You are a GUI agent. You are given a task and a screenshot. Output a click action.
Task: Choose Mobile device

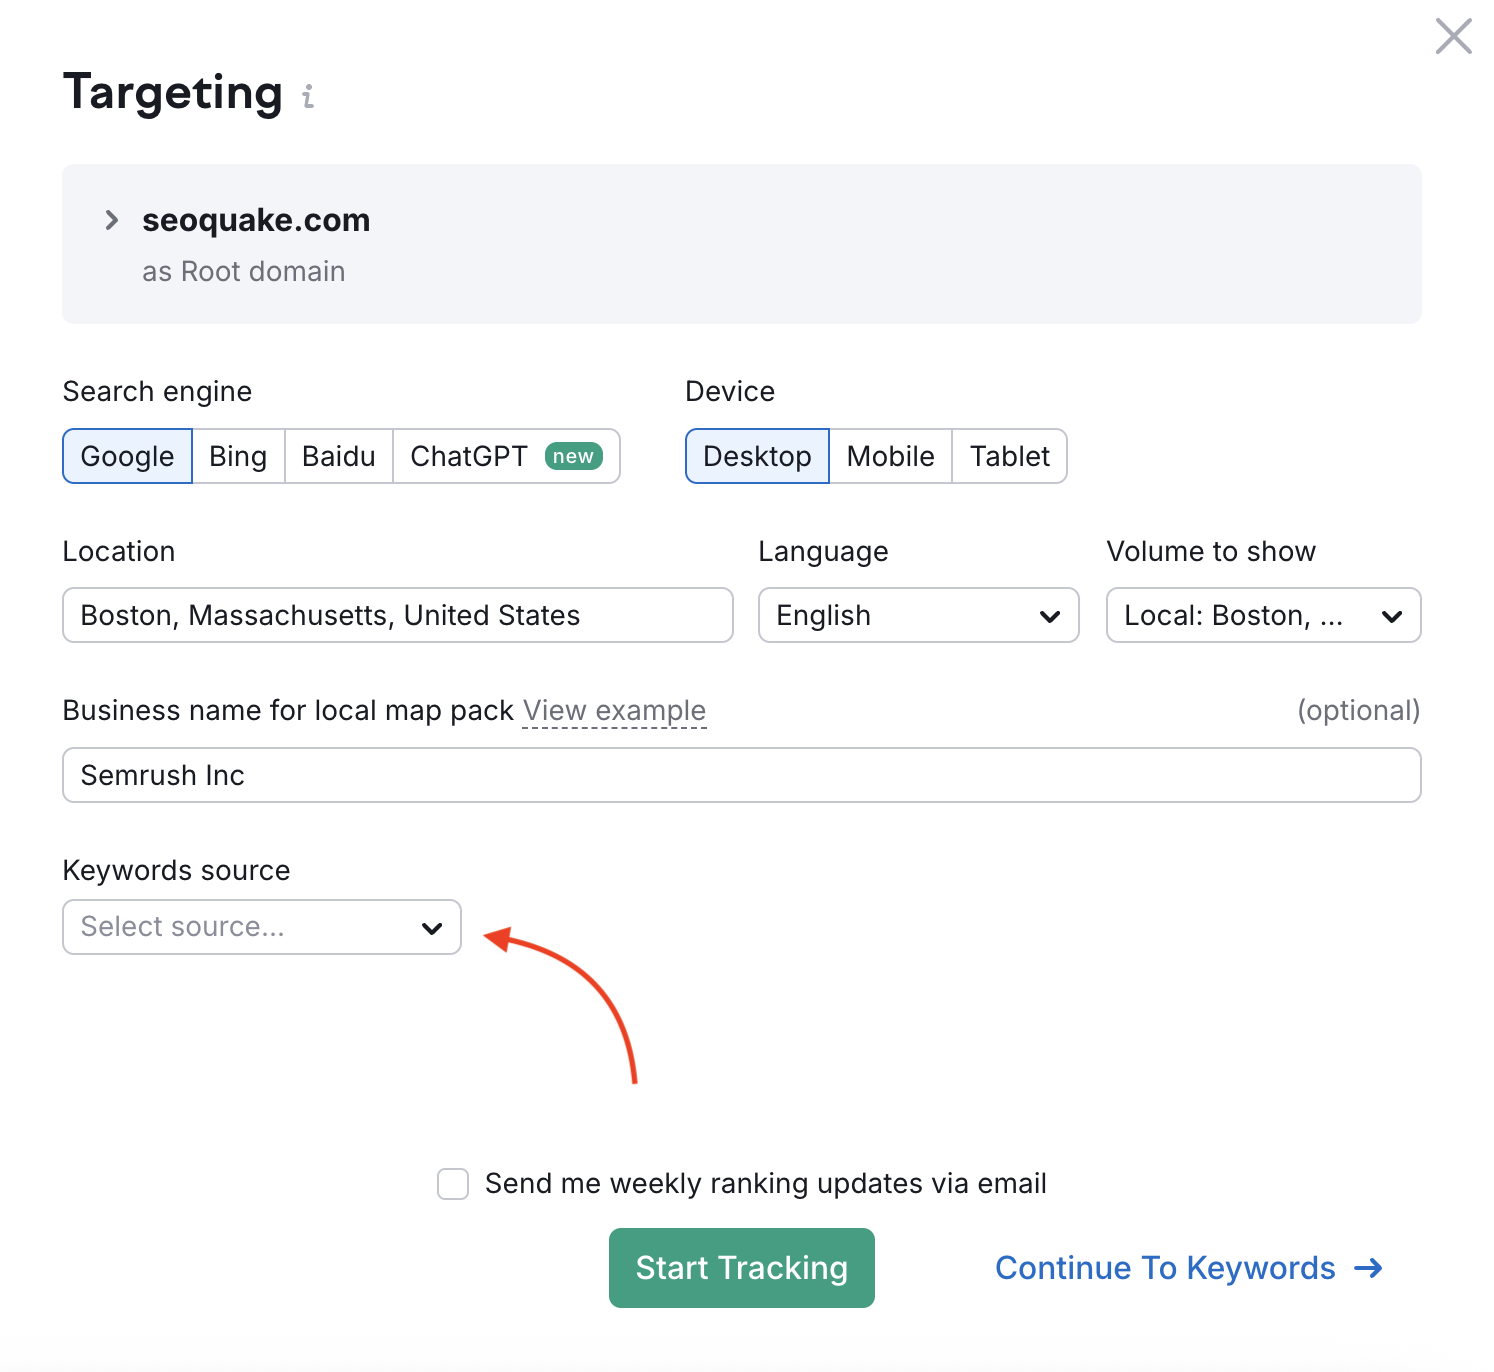(890, 456)
